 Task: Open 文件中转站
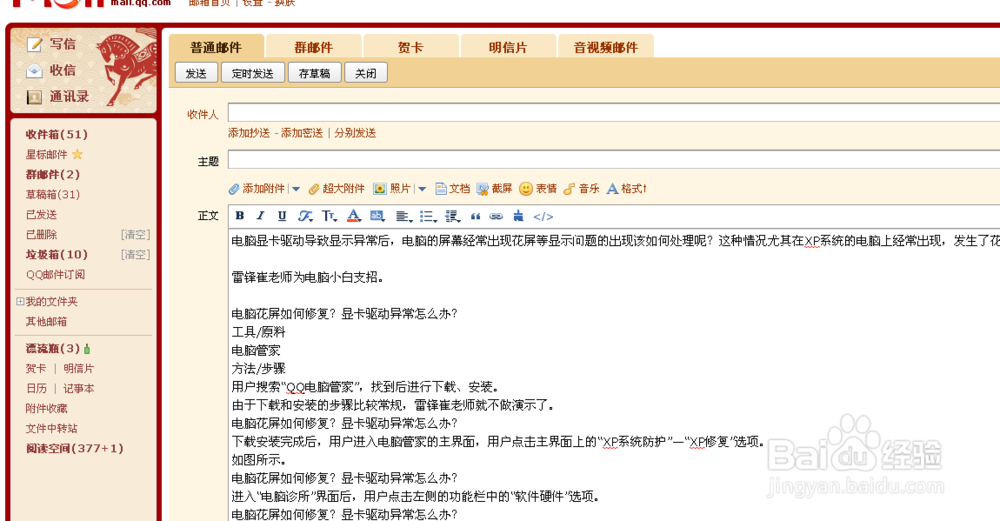coord(52,429)
